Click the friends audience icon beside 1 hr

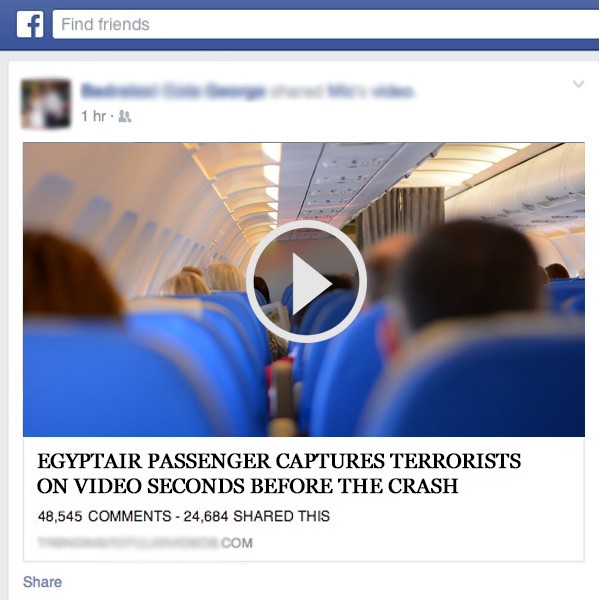125,116
